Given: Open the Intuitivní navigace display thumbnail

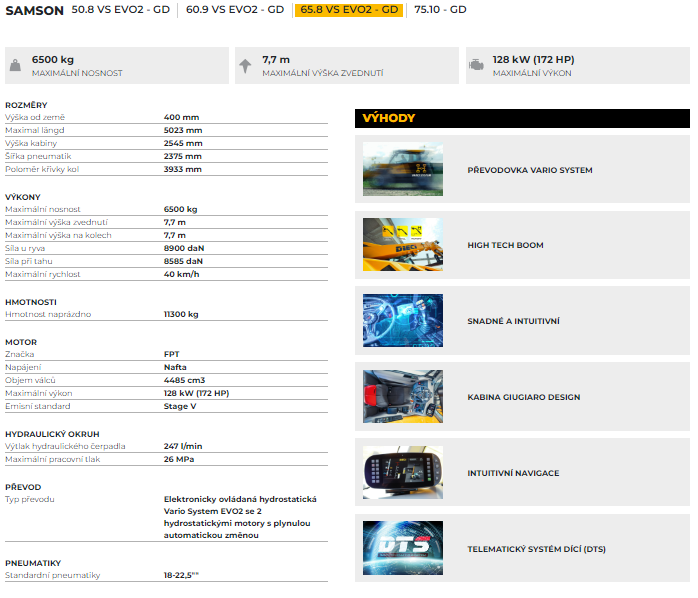Looking at the screenshot, I should point(402,472).
